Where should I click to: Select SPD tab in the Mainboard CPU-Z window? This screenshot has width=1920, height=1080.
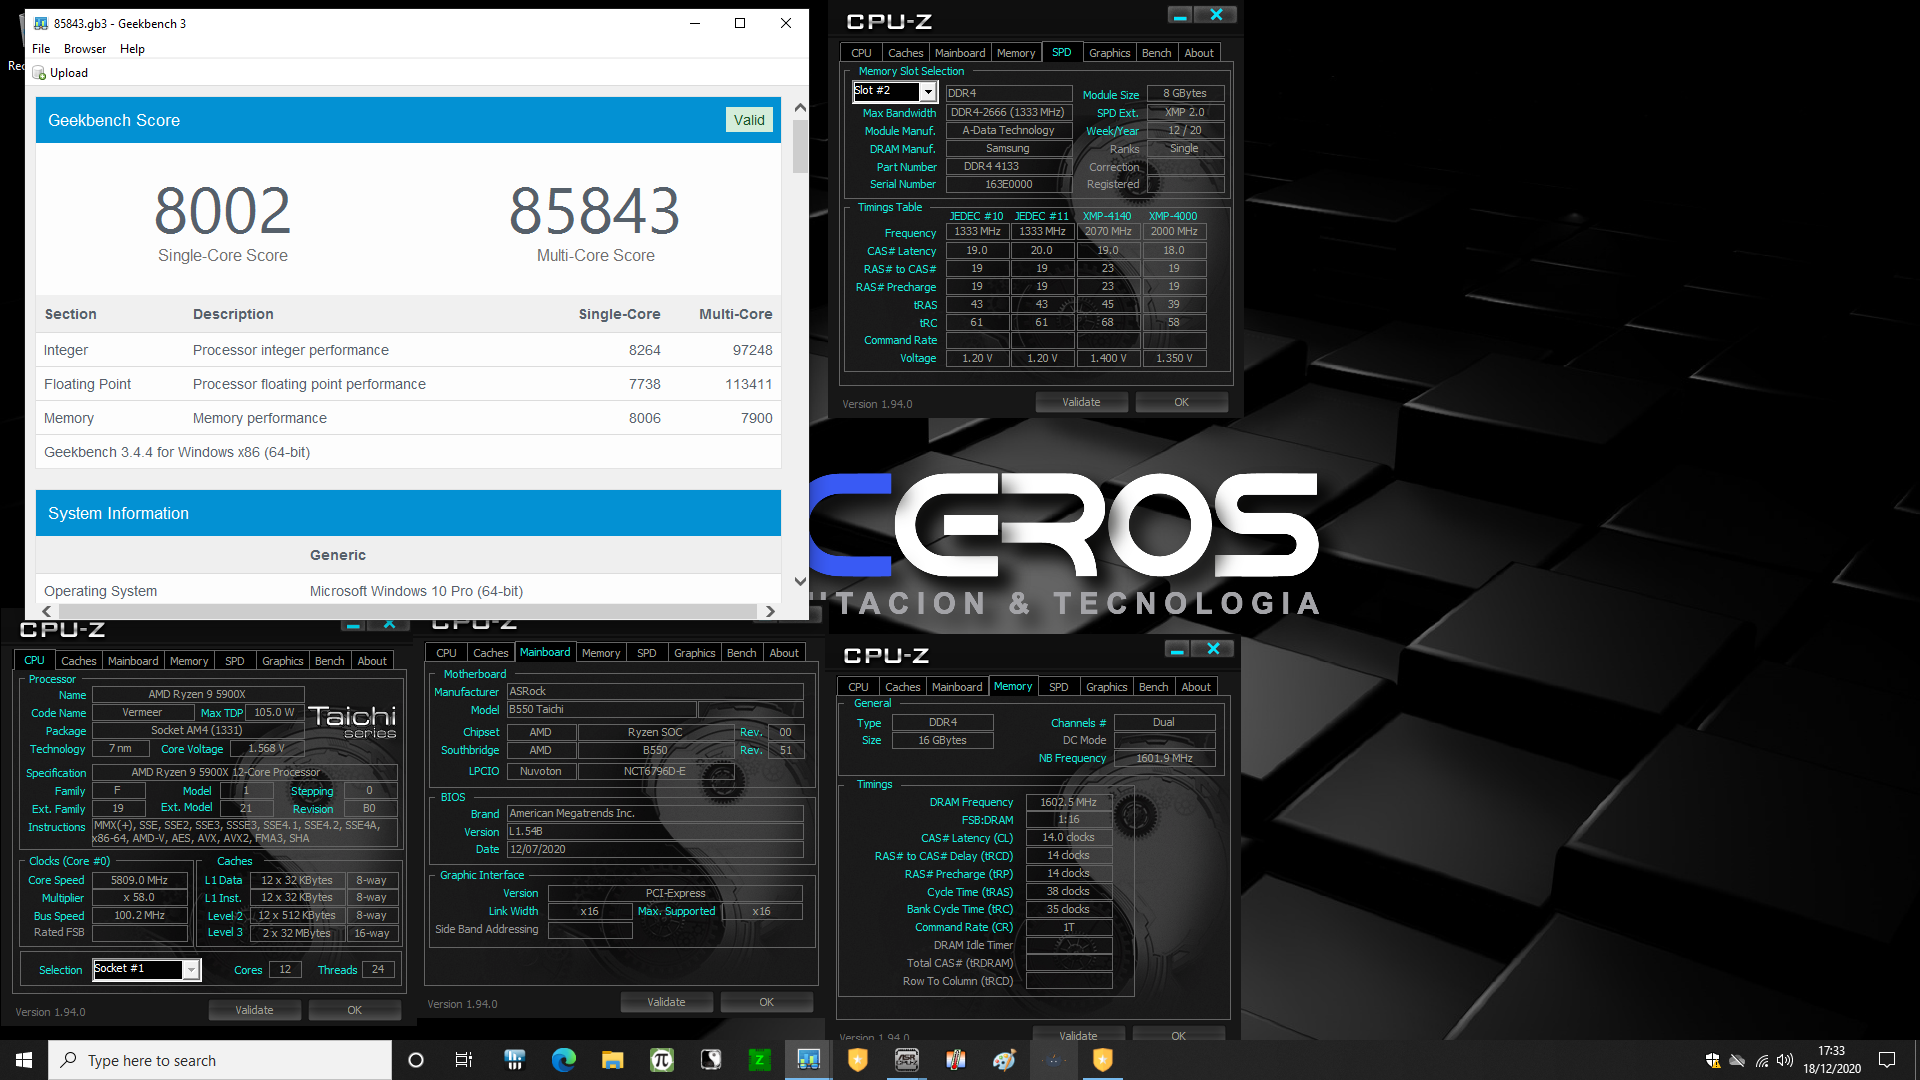pyautogui.click(x=647, y=653)
